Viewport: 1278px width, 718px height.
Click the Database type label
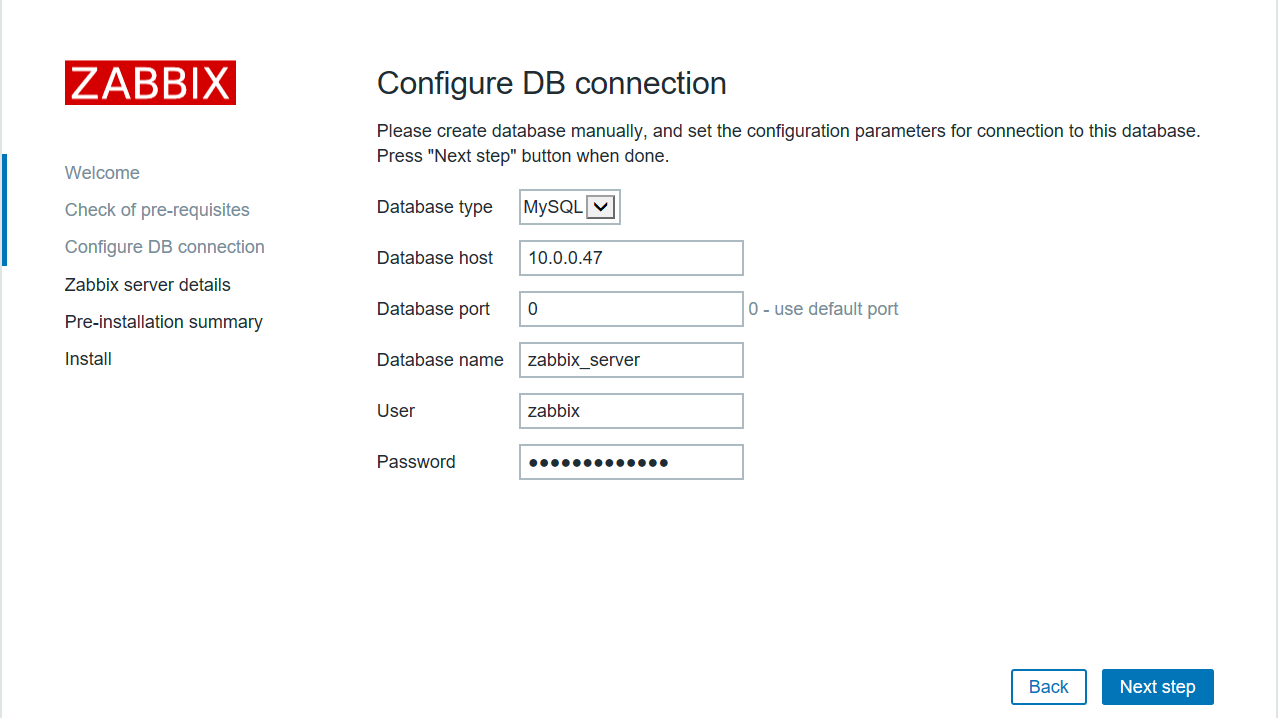435,207
